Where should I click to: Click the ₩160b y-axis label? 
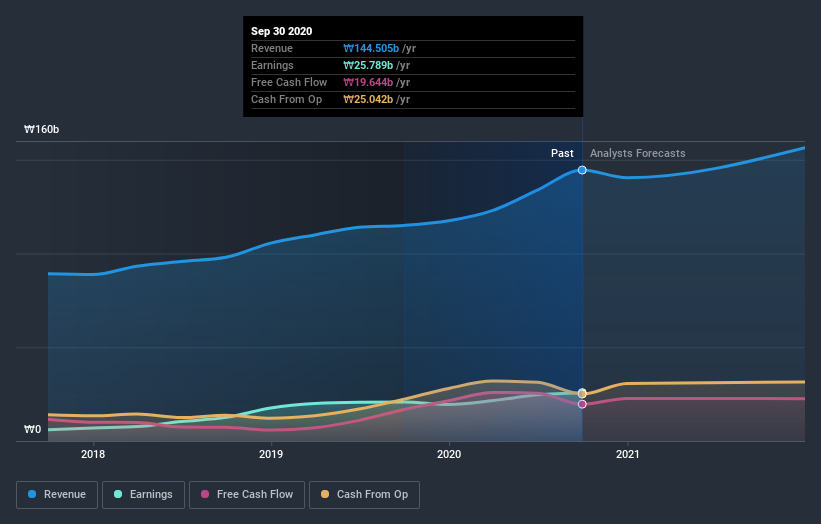(x=41, y=129)
